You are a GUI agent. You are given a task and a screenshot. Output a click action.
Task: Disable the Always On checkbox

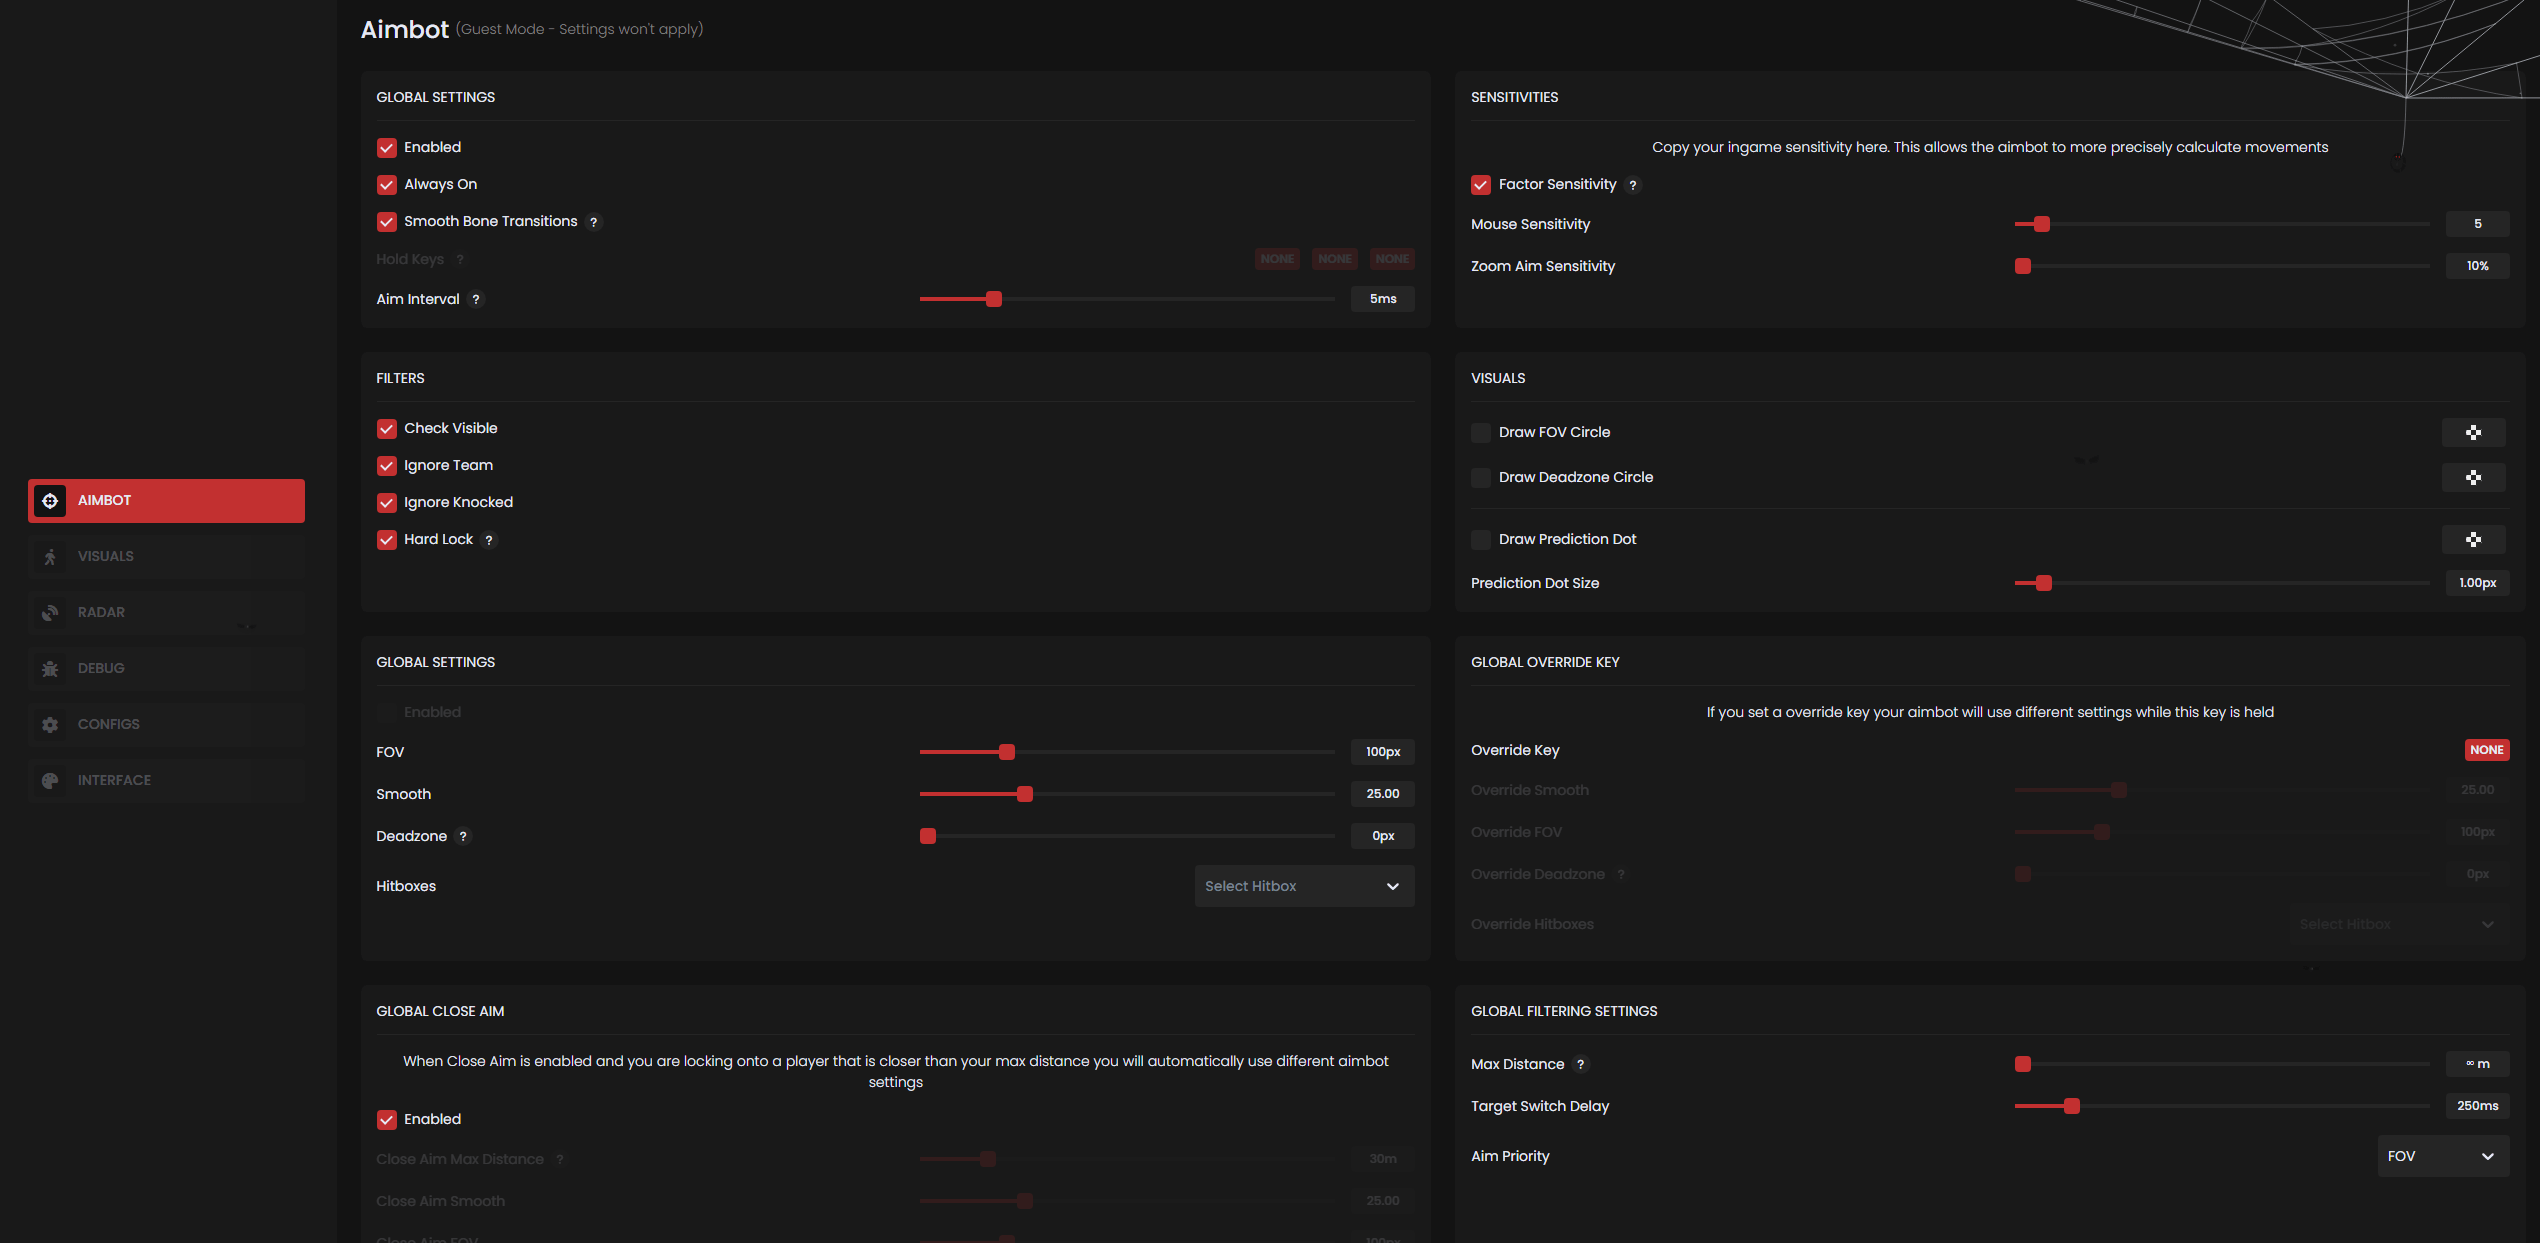coord(387,185)
